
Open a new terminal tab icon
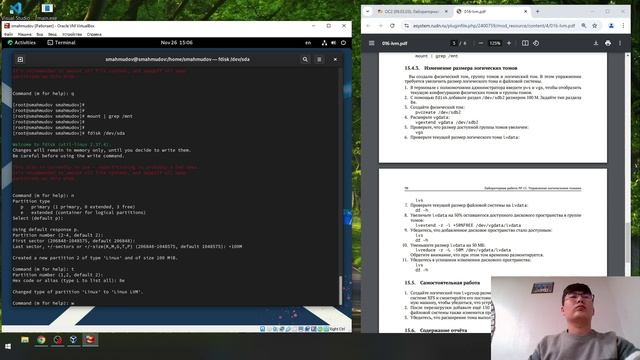[x=20, y=59]
